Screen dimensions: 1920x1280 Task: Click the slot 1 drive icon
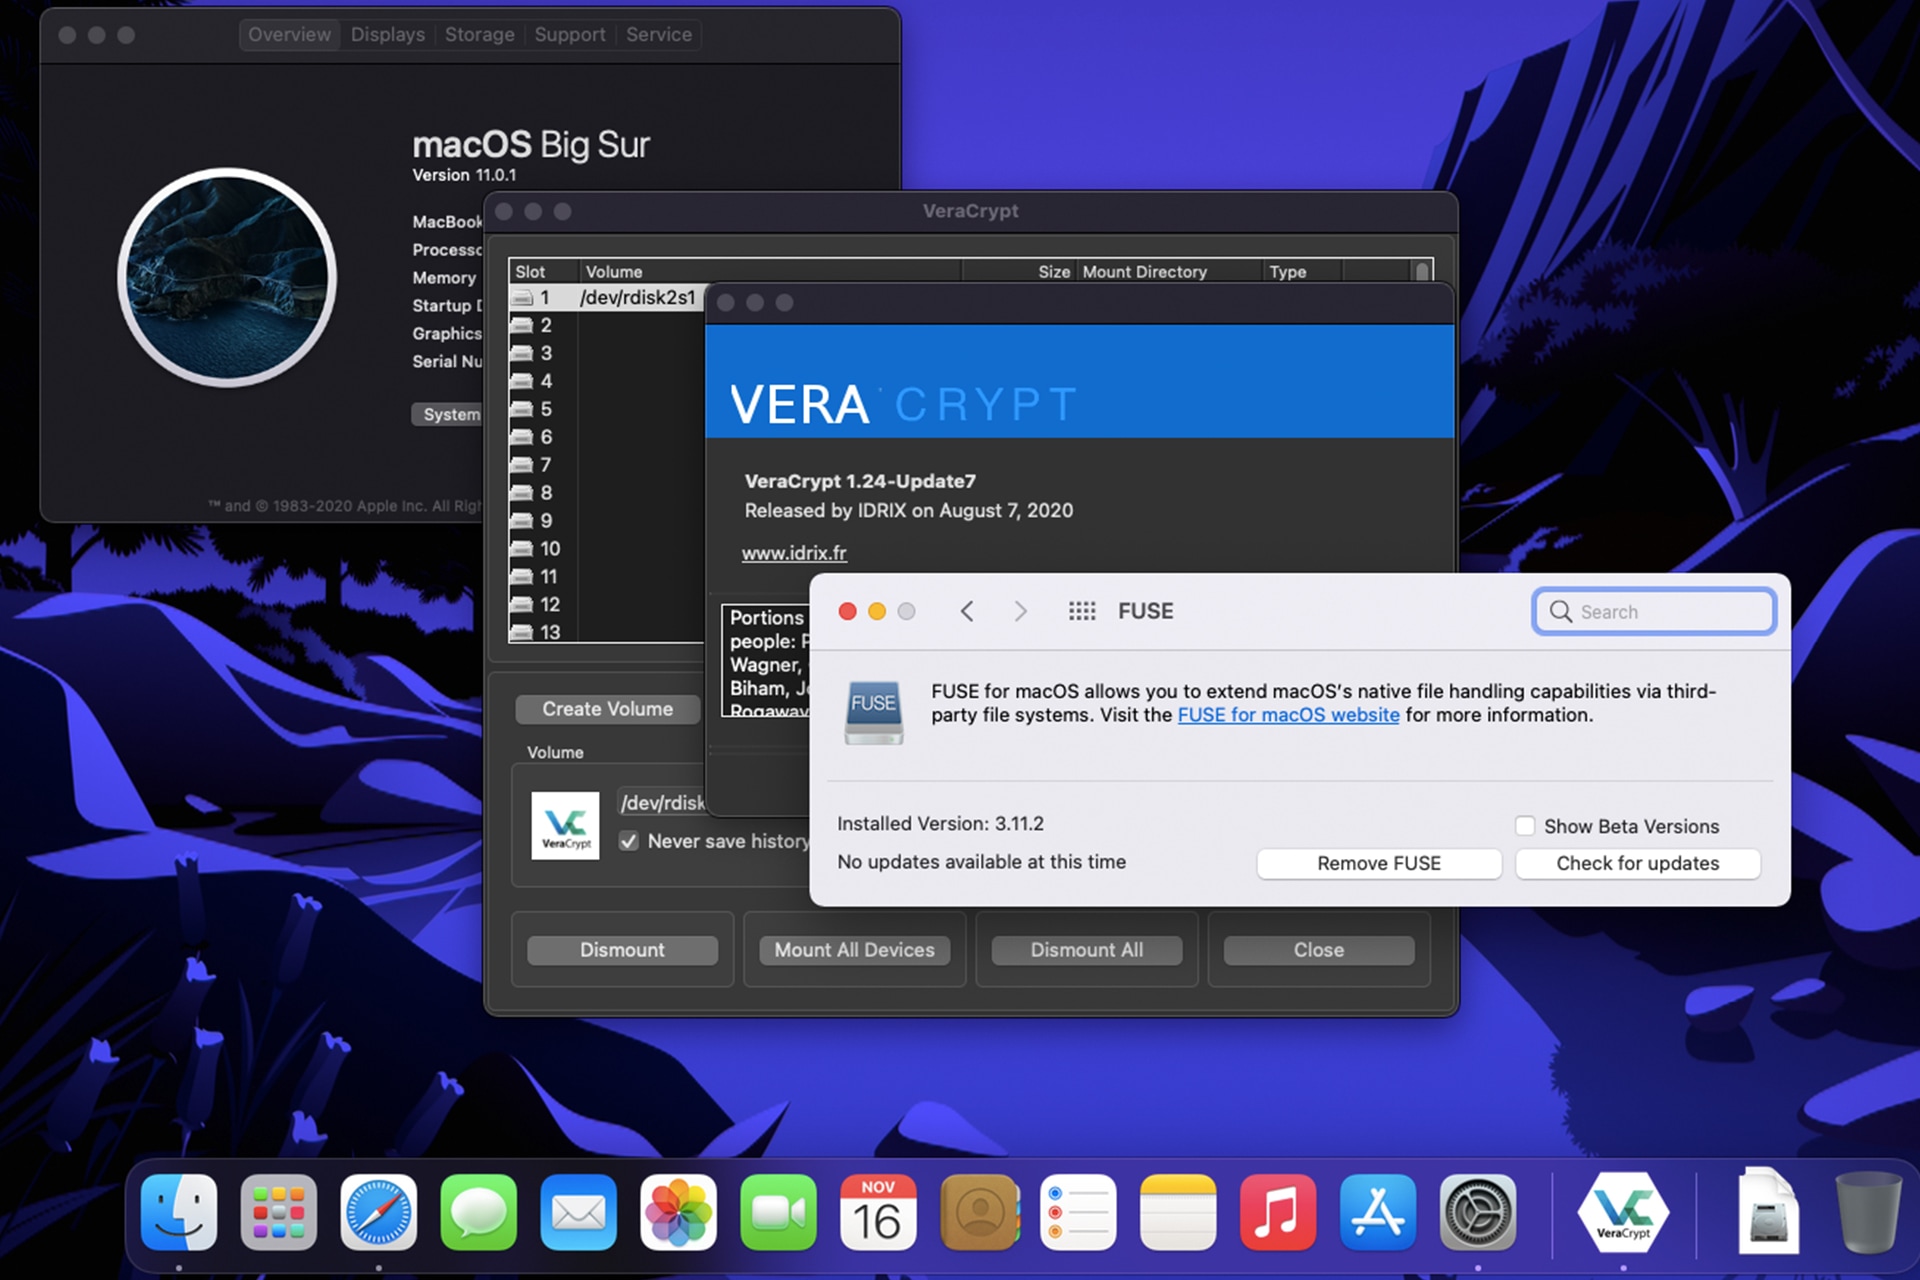tap(522, 297)
